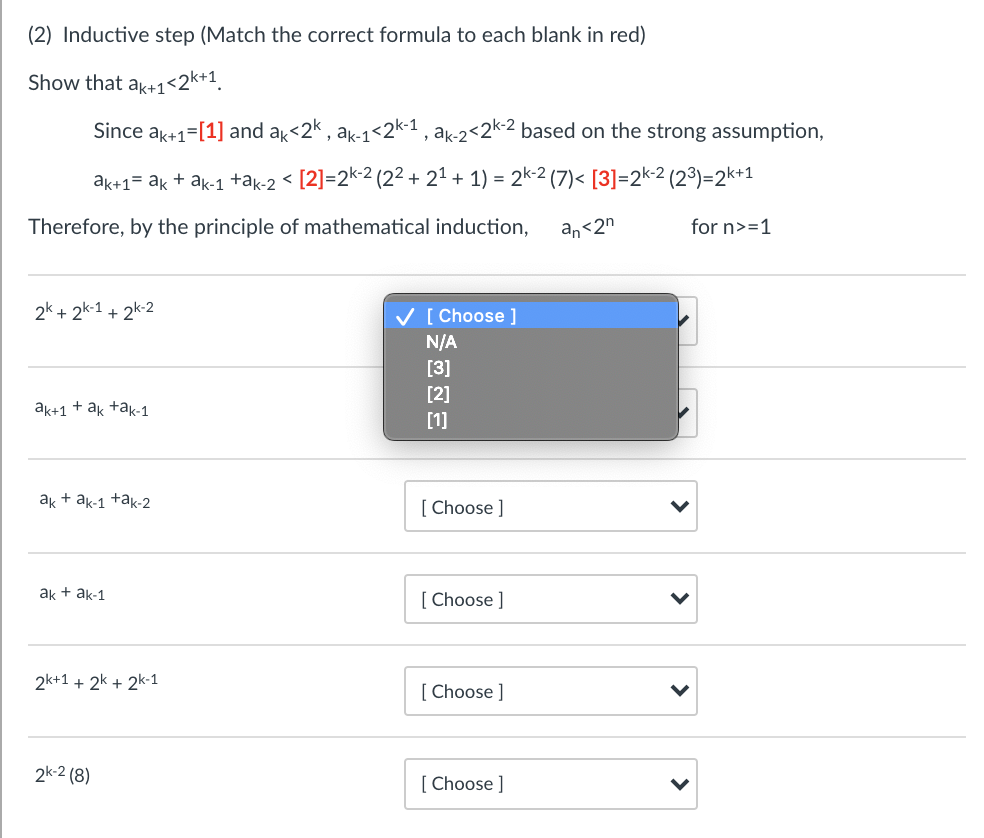
Task: Select option [1] from the open dropdown
Action: (x=435, y=420)
